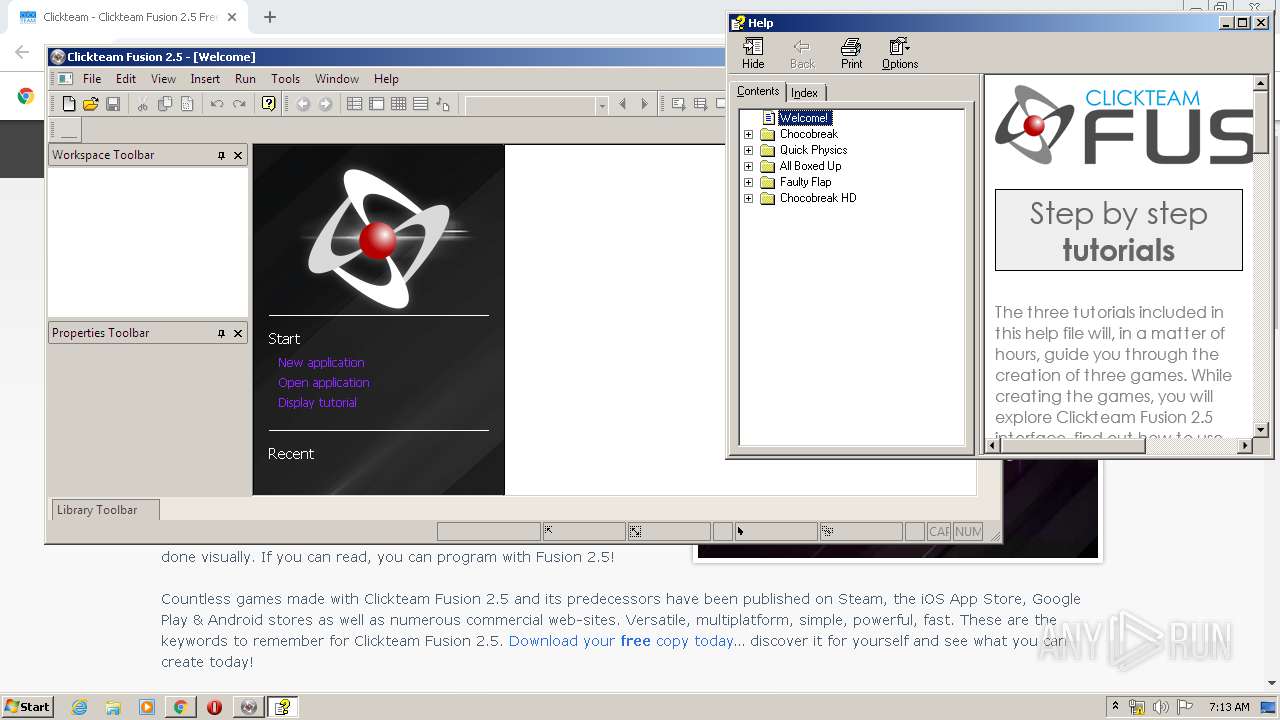Click the Display tutorial link
Screen dimensions: 1280x720
[317, 403]
